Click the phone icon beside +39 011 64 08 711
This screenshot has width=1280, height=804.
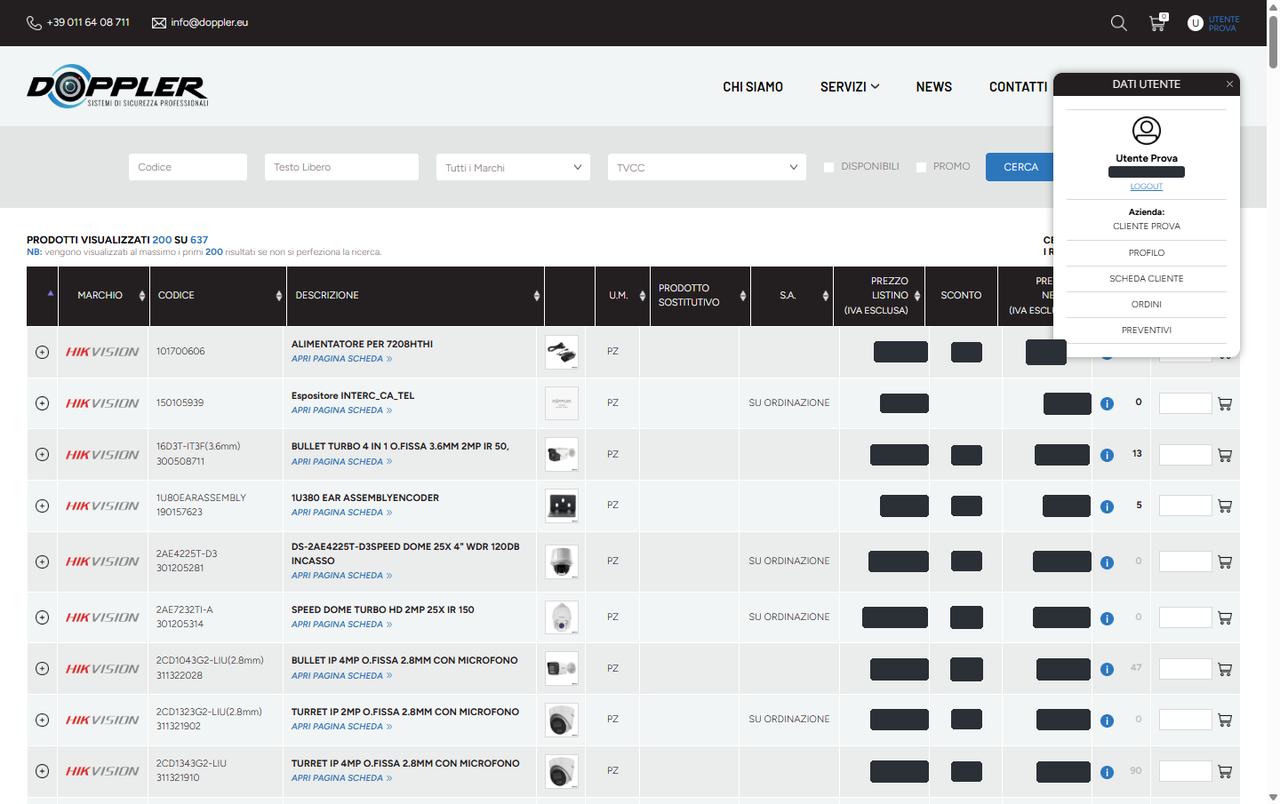pos(34,22)
